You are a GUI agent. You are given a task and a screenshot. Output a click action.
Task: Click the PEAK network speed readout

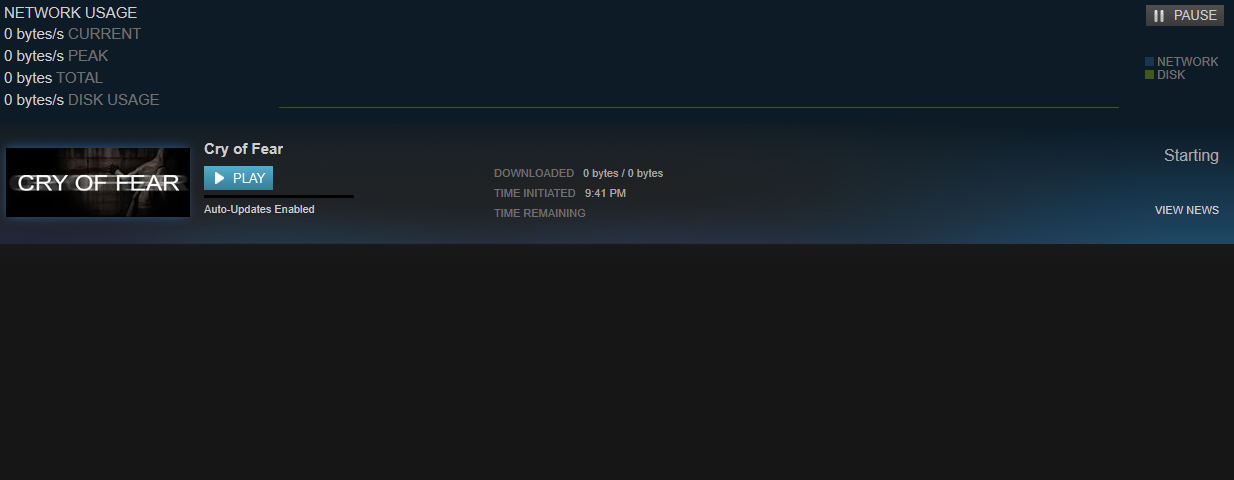point(56,56)
